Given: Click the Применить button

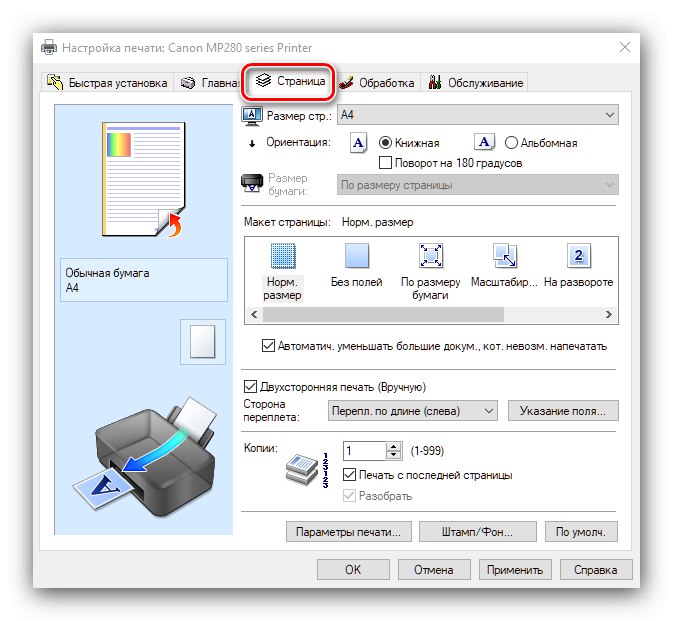Looking at the screenshot, I should pos(515,570).
